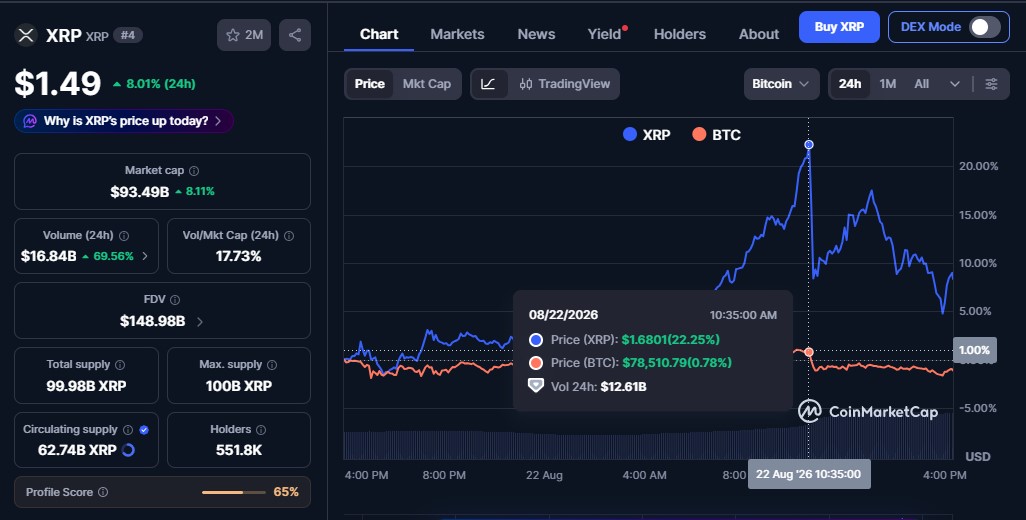Click the Market cap info icon
The width and height of the screenshot is (1026, 520).
pos(194,171)
